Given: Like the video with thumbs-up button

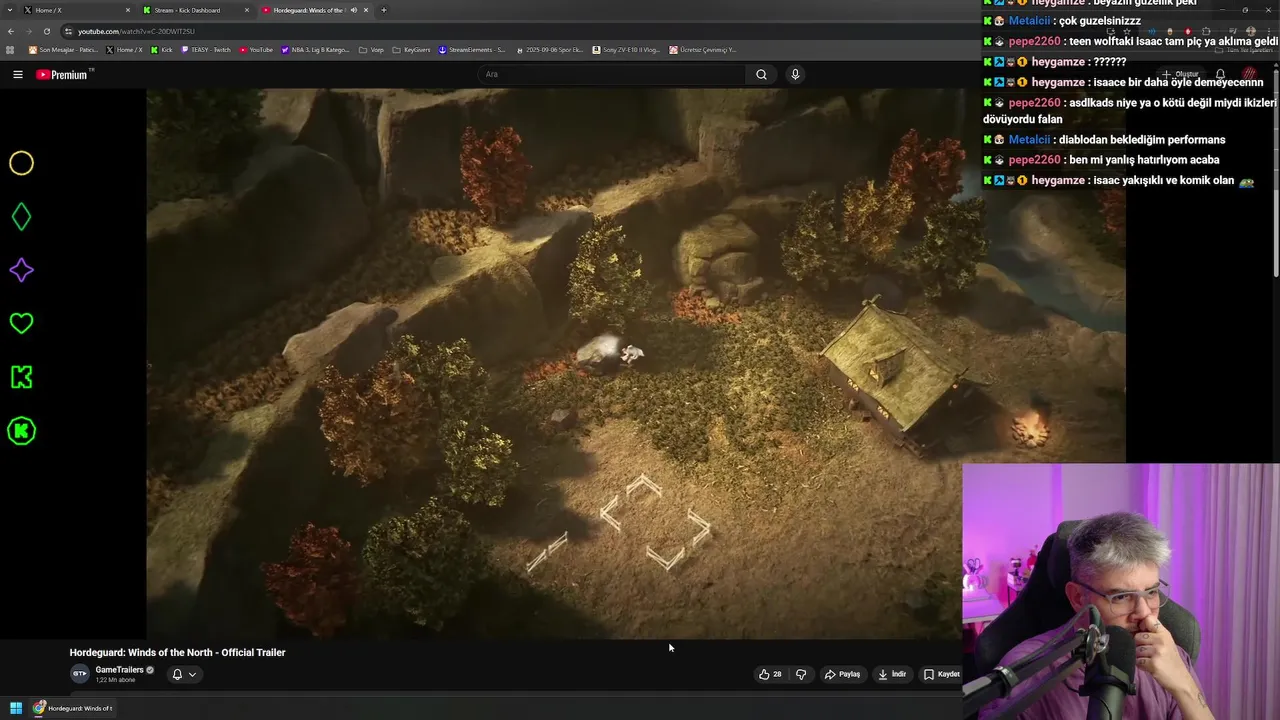Looking at the screenshot, I should (x=770, y=674).
